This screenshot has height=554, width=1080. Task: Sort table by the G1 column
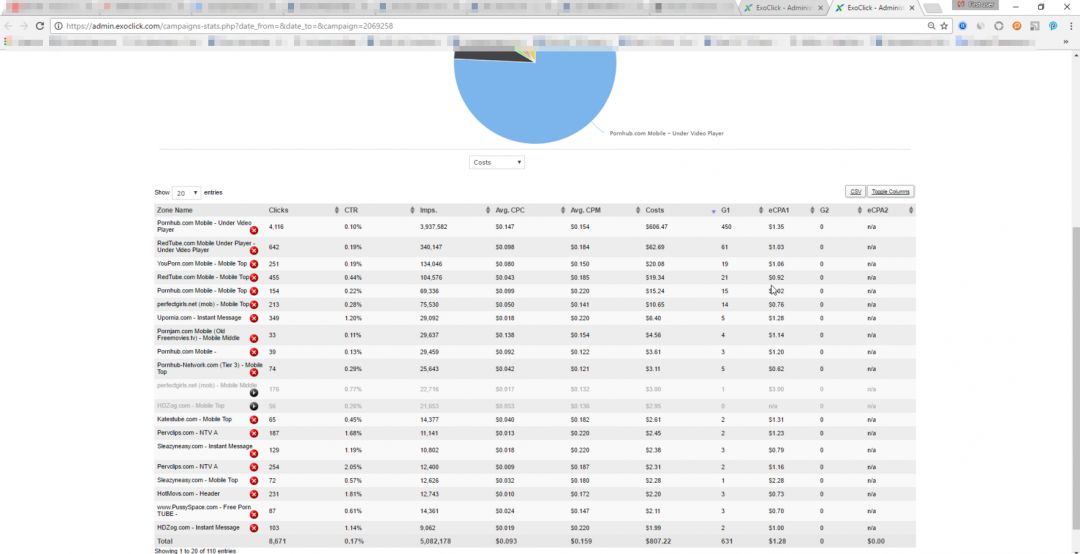click(x=742, y=210)
